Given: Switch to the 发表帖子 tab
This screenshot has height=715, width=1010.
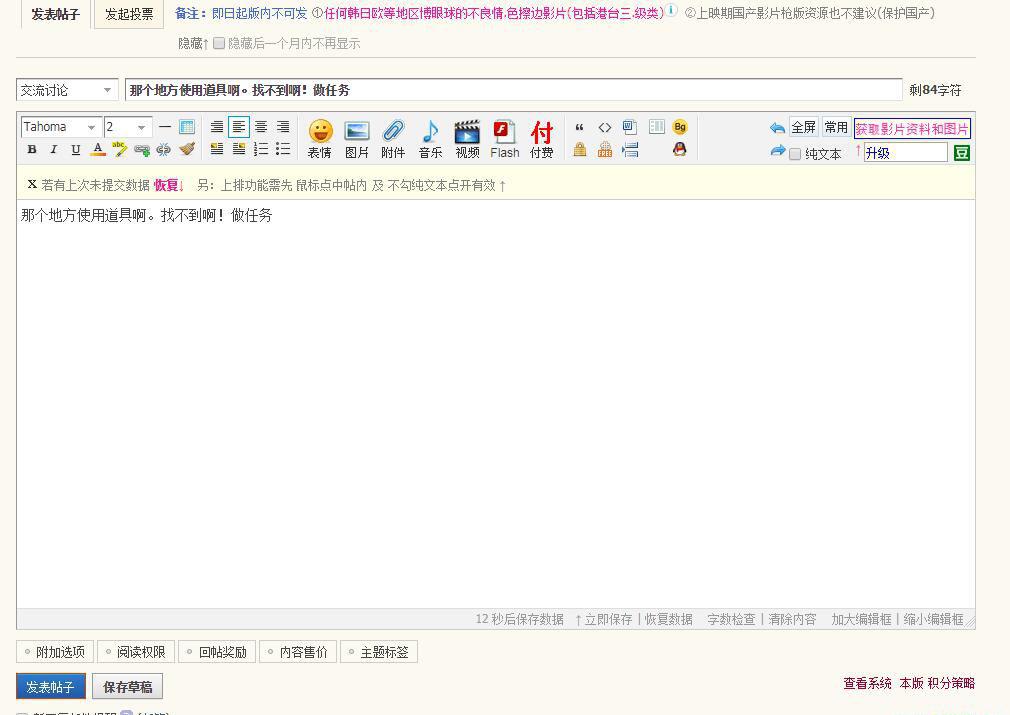Looking at the screenshot, I should tap(55, 14).
